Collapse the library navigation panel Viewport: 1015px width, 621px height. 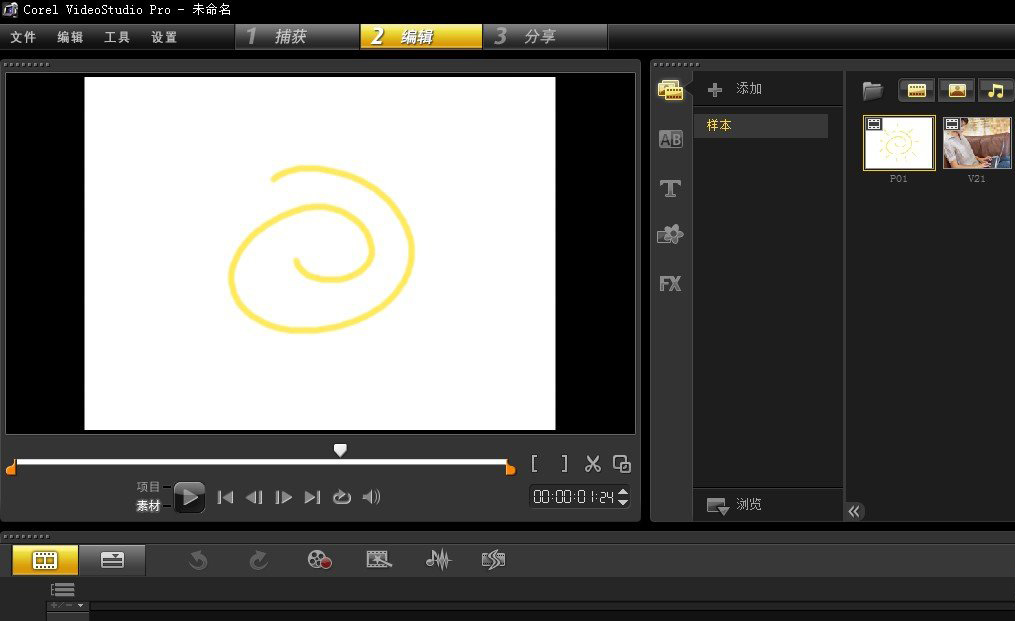coord(855,511)
